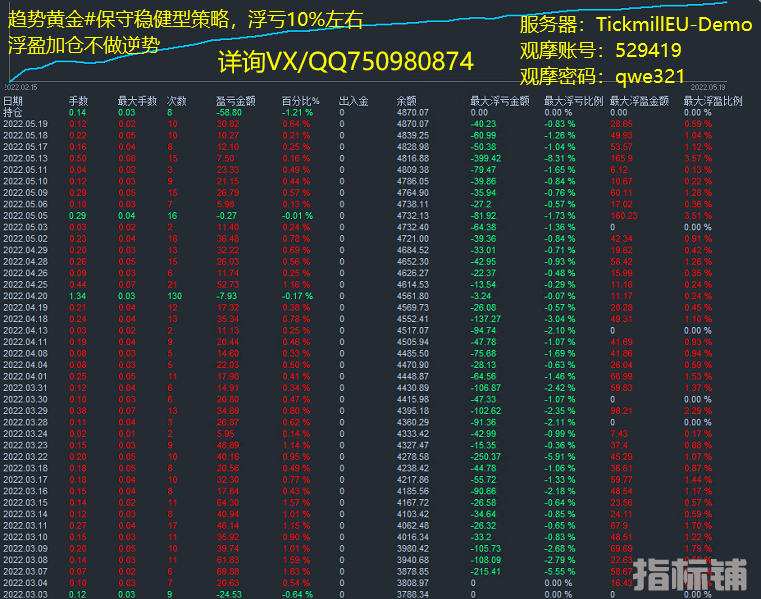Image resolution: width=761 pixels, height=599 pixels.
Task: Click the balance 4721.00 for 2022.05.02
Action: pos(413,239)
